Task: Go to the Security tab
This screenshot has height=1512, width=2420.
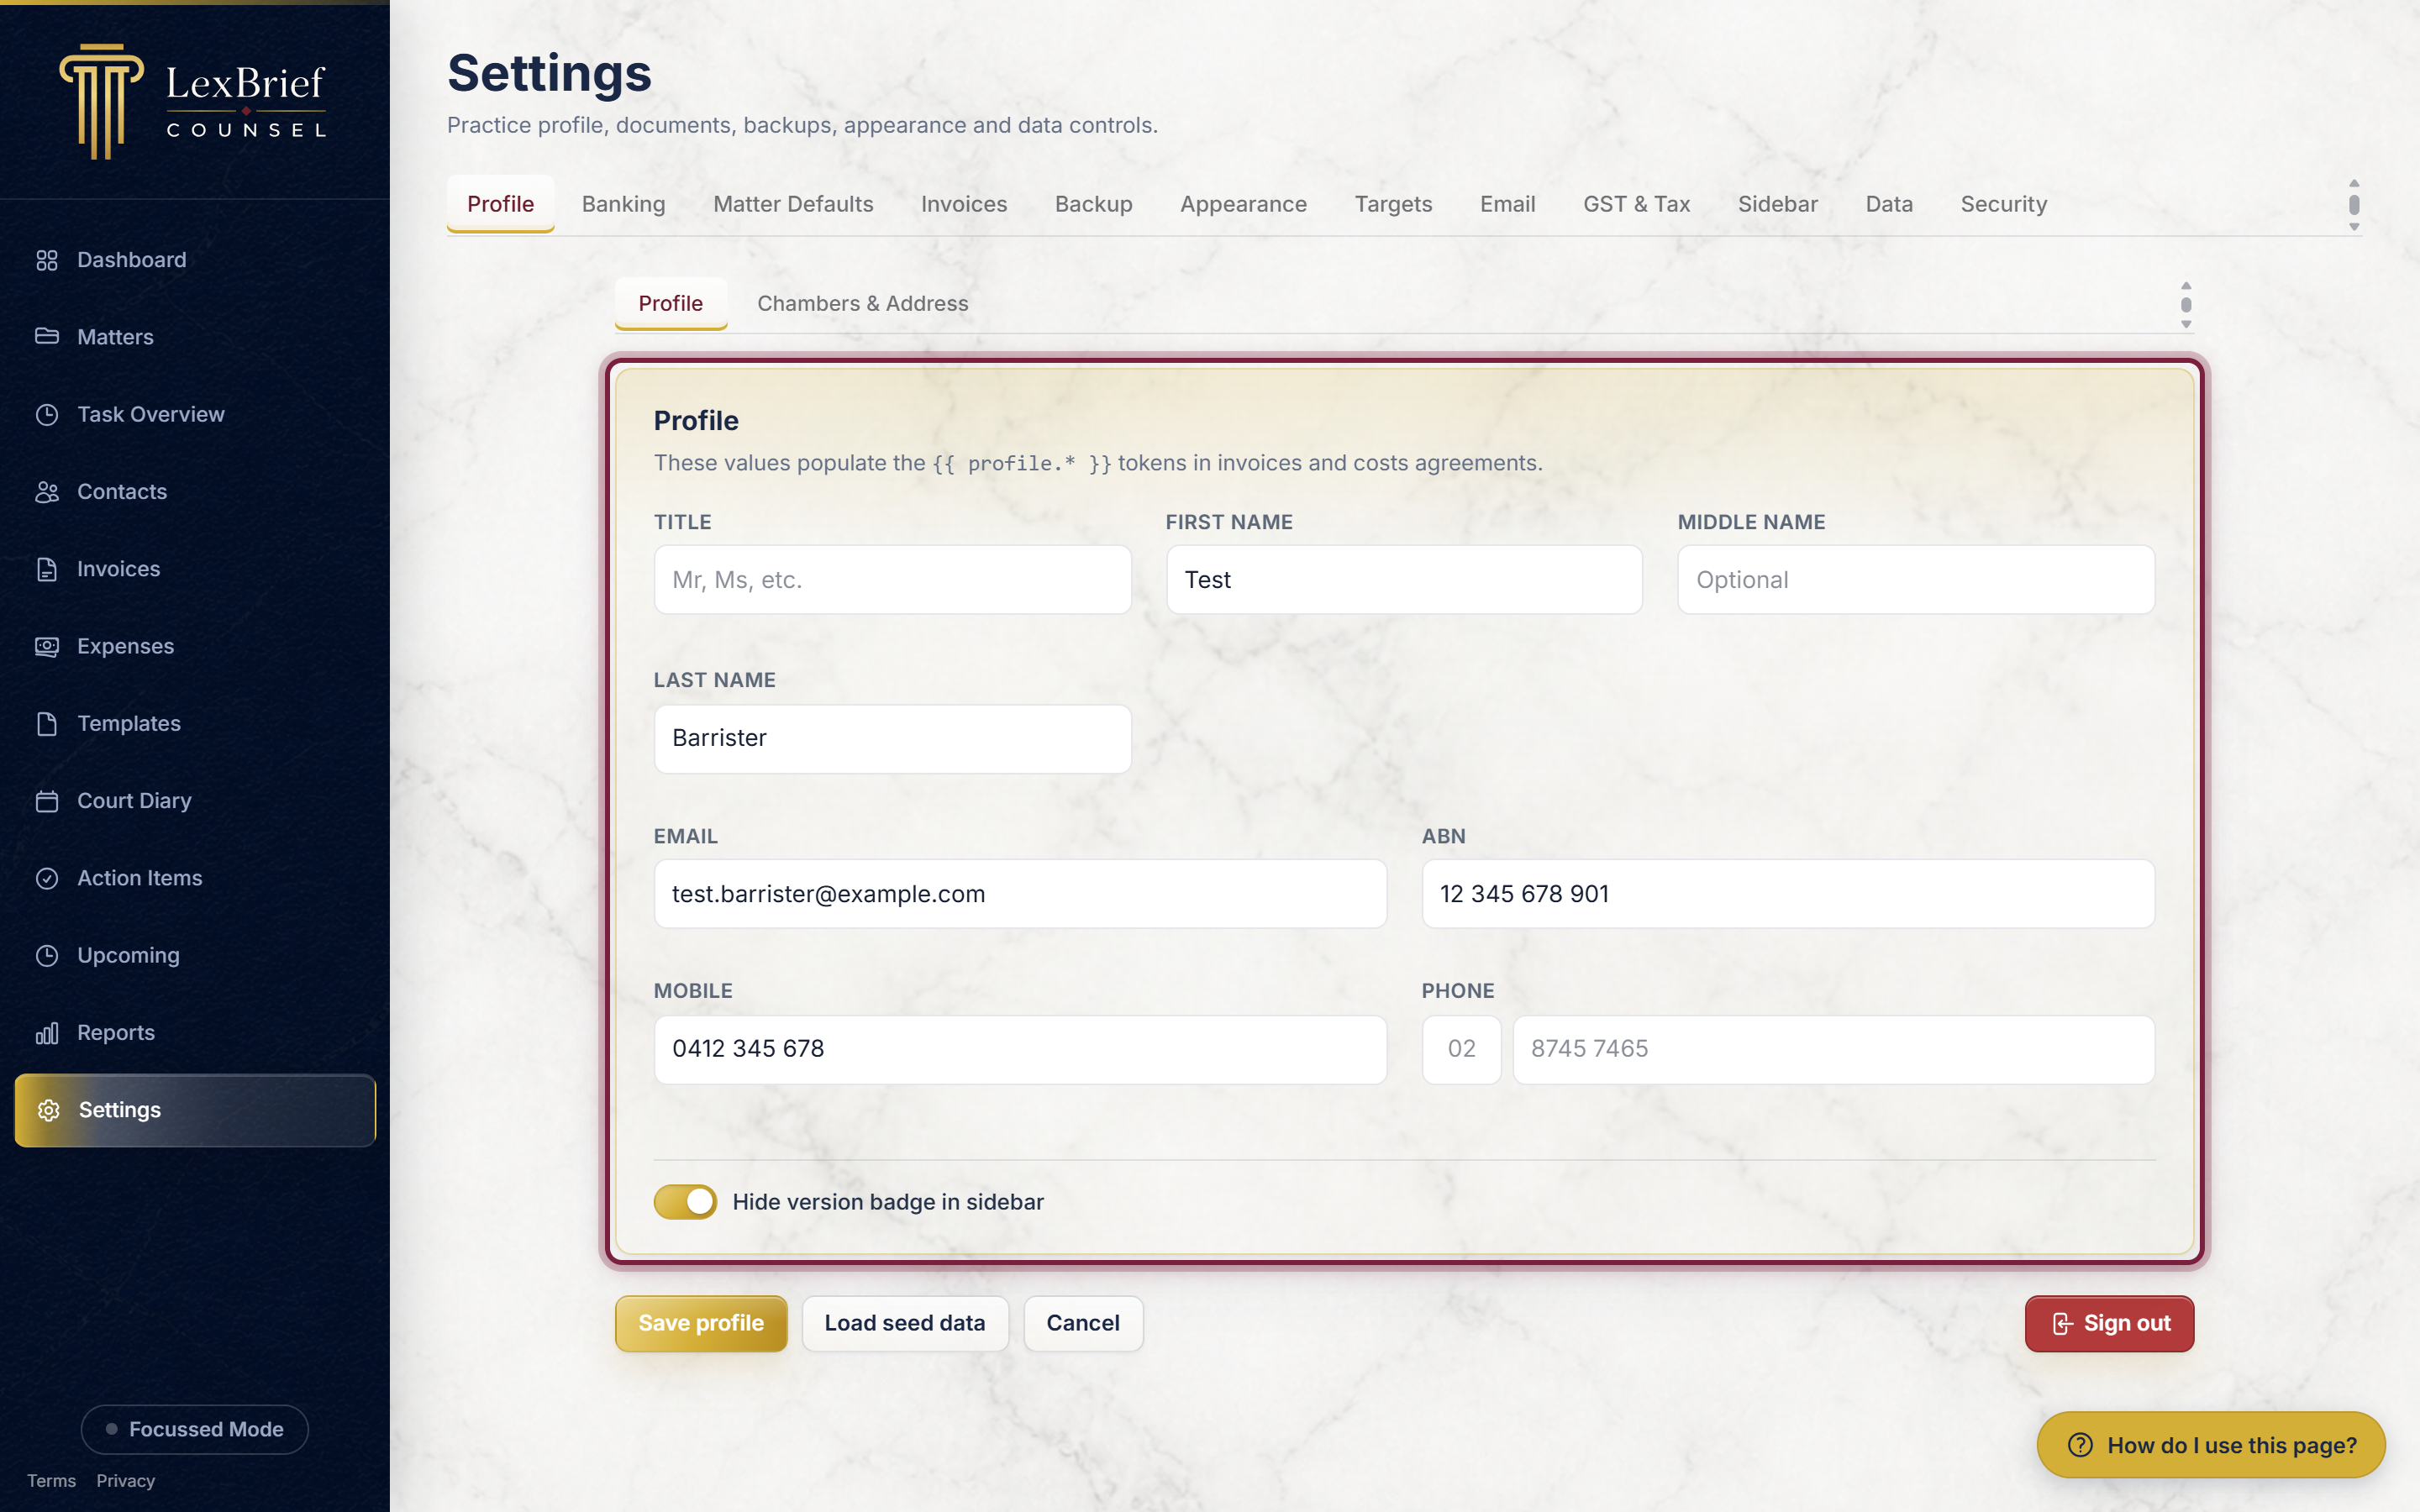Action: (2003, 204)
